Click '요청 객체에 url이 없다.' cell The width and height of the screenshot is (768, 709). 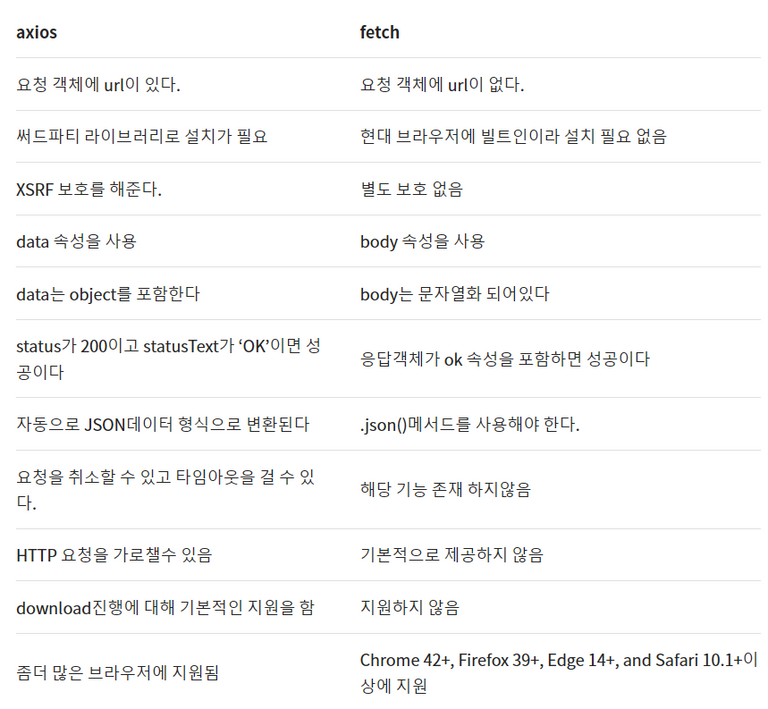(442, 85)
